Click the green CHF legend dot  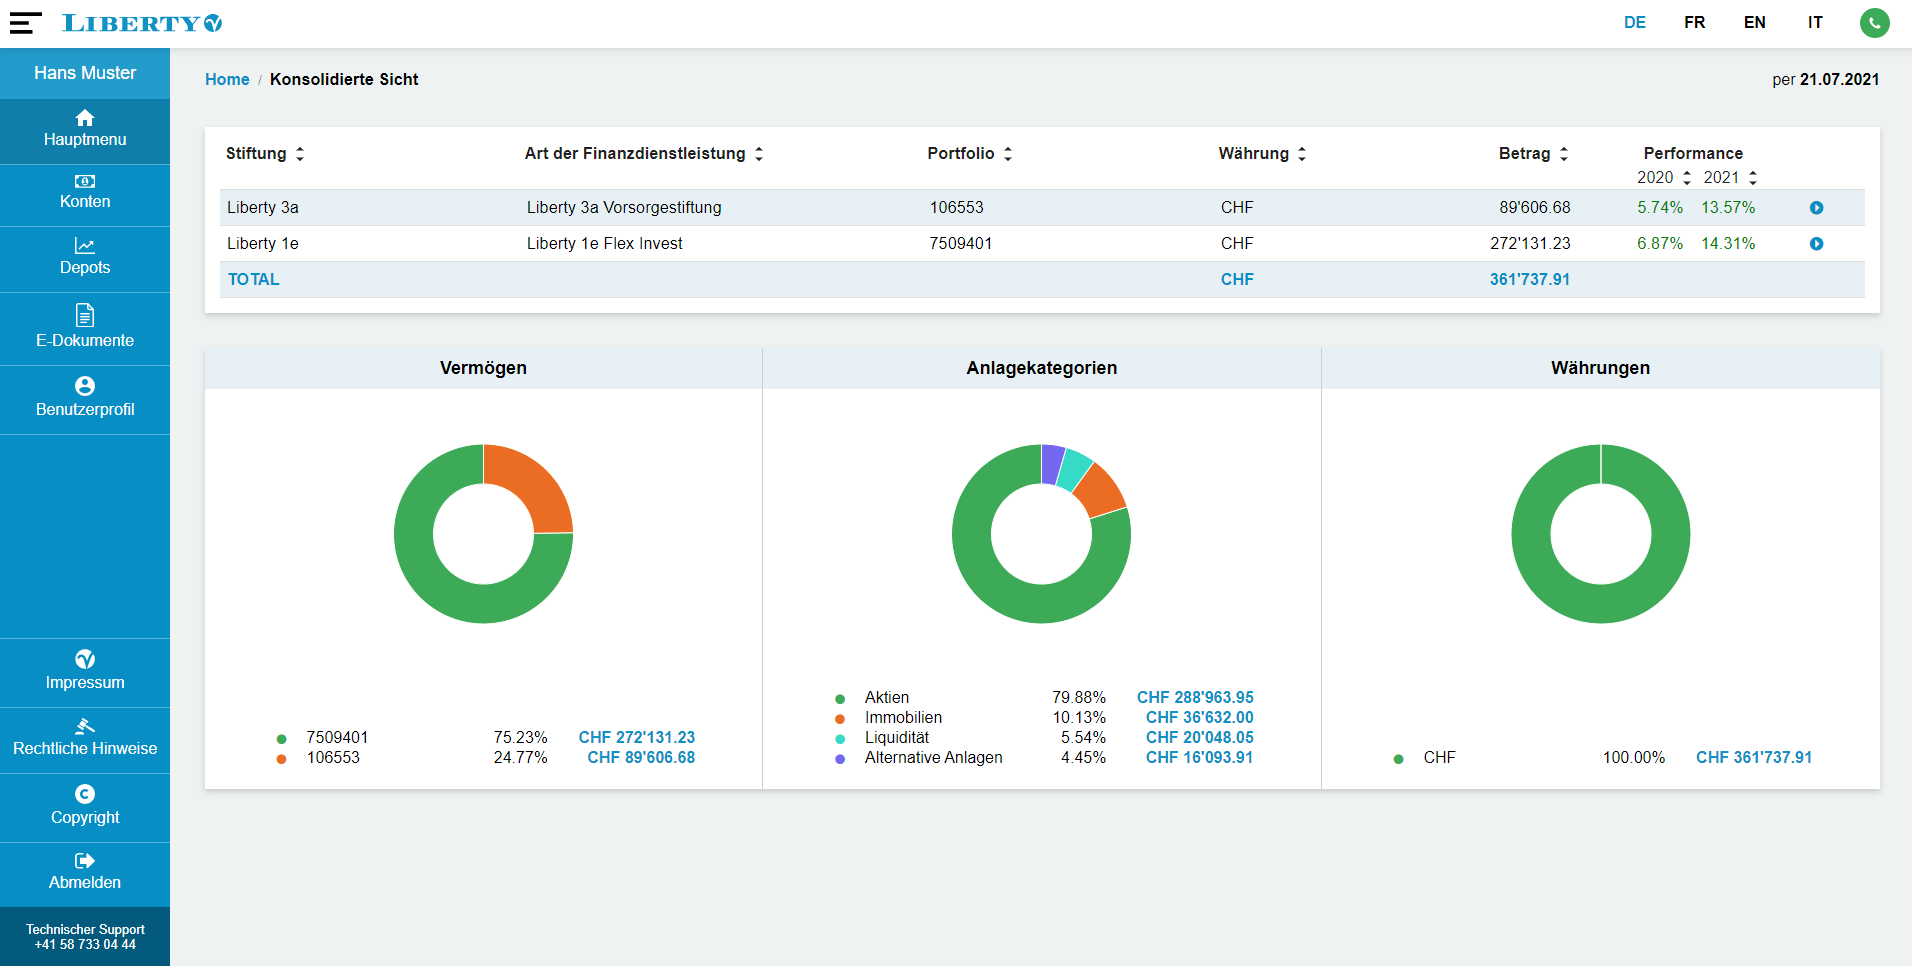point(1398,759)
